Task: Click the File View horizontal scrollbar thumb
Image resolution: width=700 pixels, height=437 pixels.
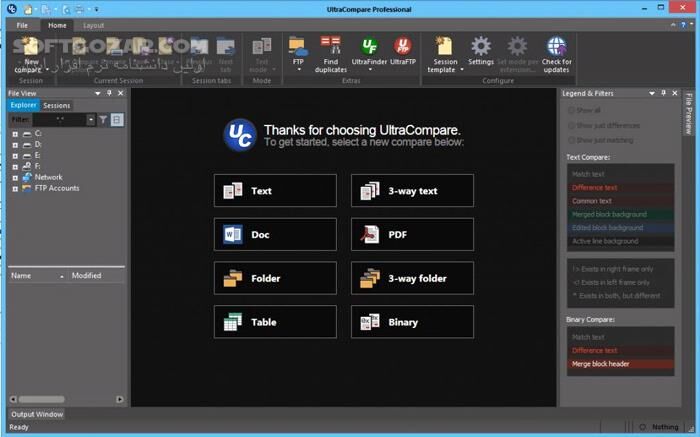Action: [42, 399]
